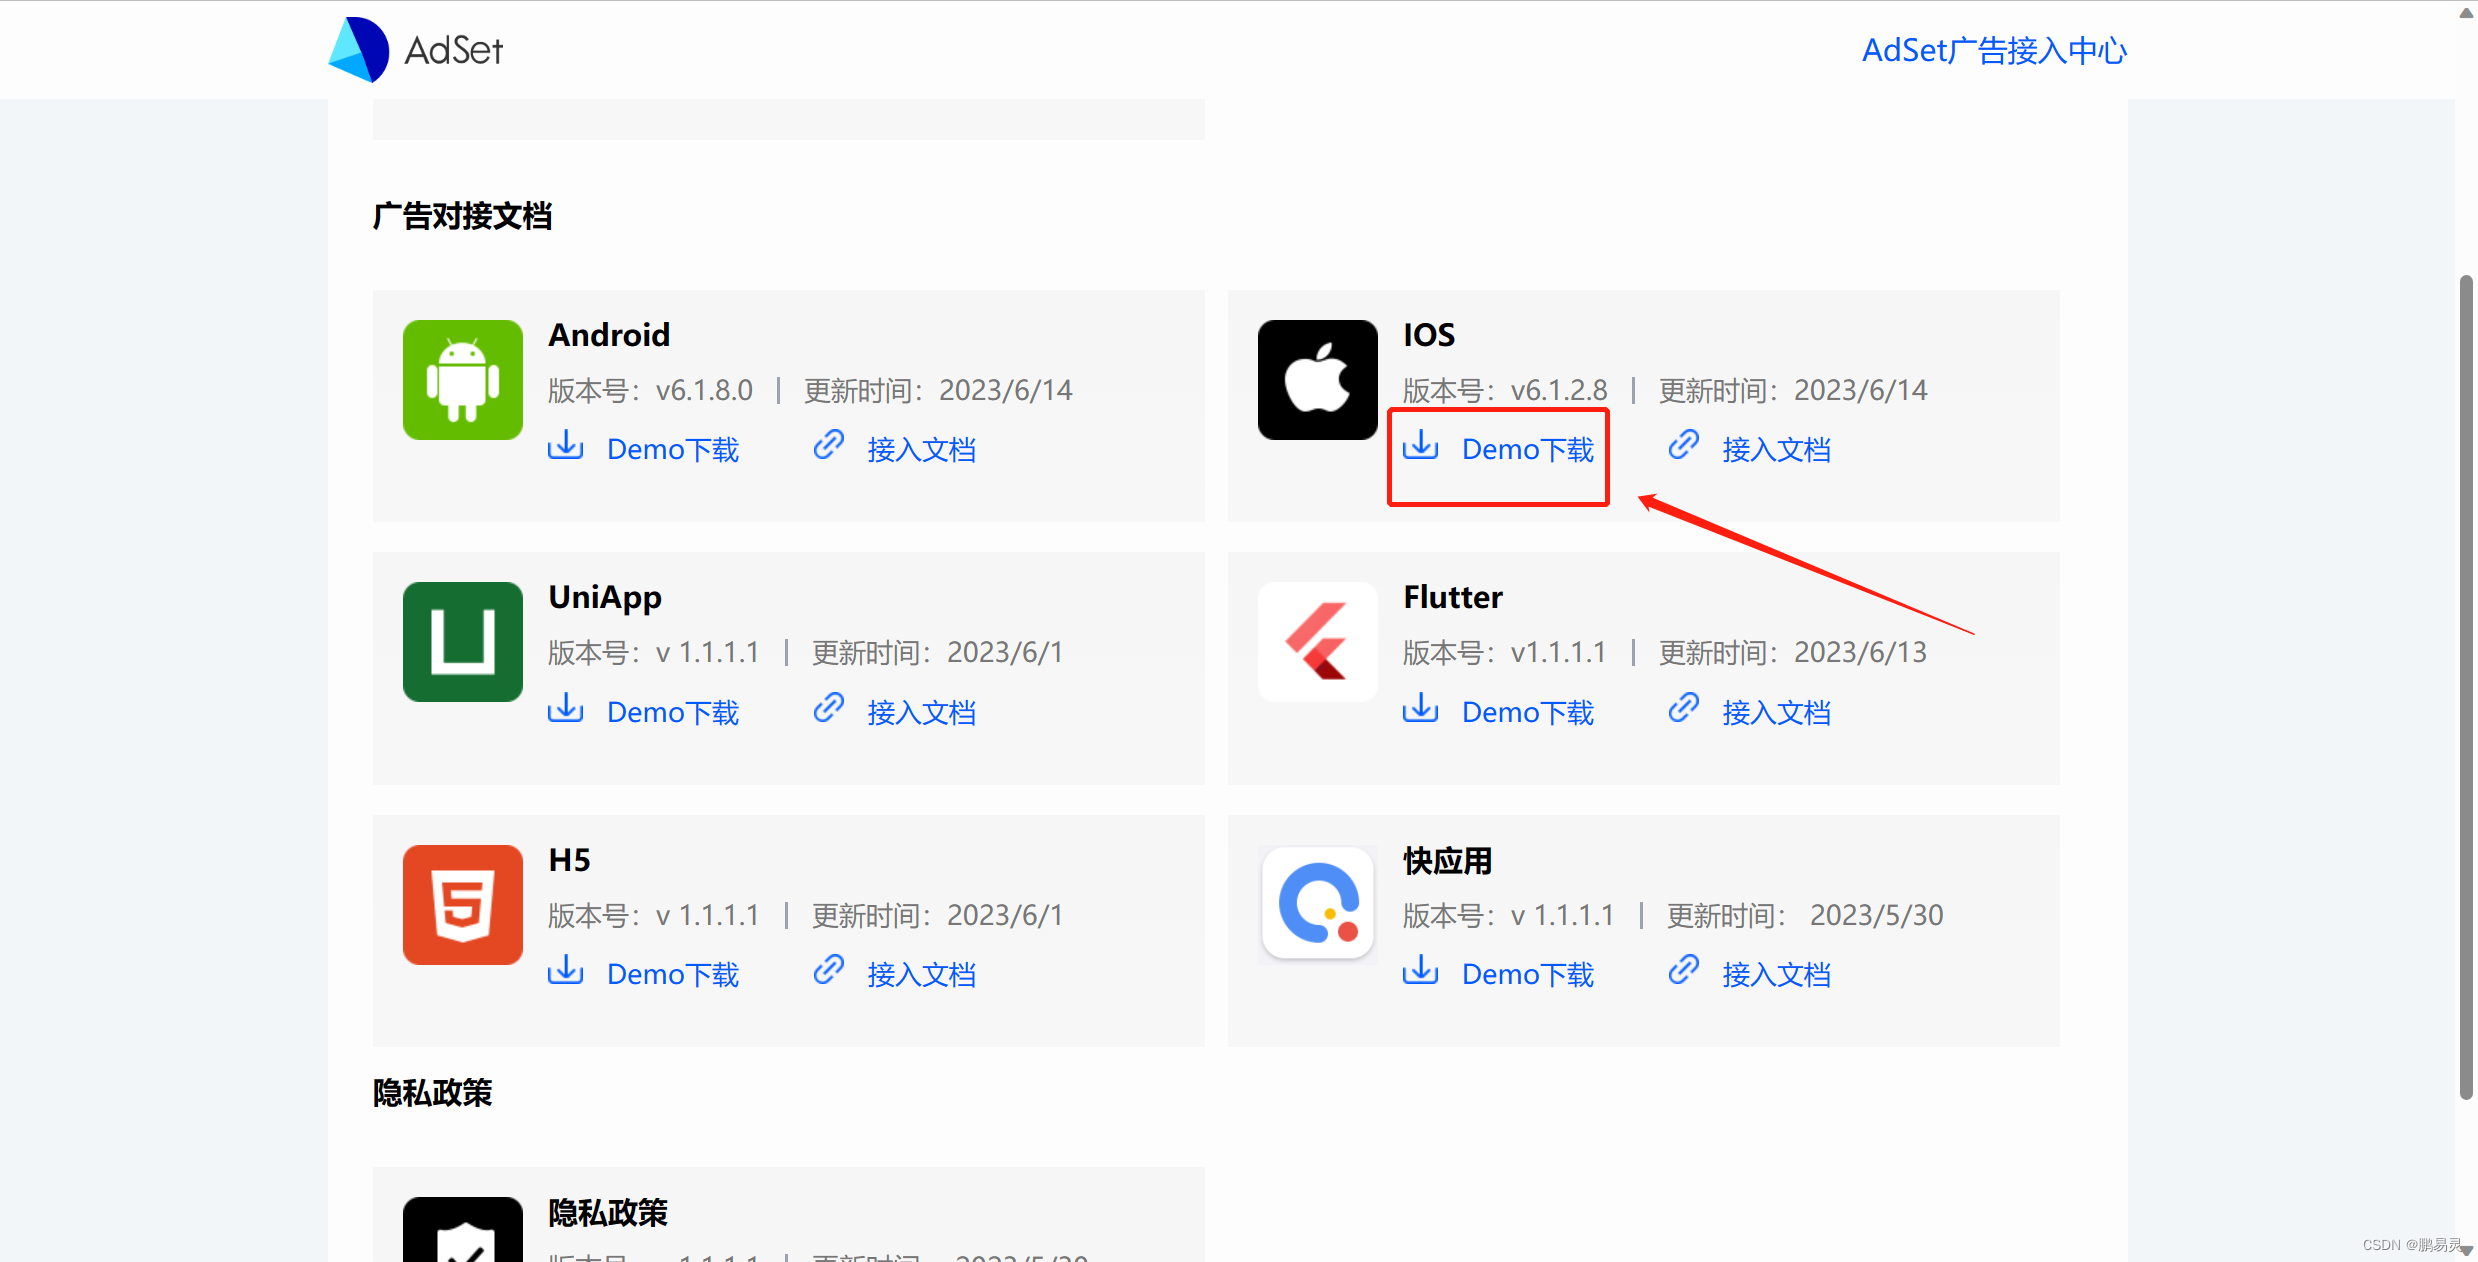The image size is (2478, 1262).
Task: Click Flutter update date 2023/6/13
Action: 1860,653
